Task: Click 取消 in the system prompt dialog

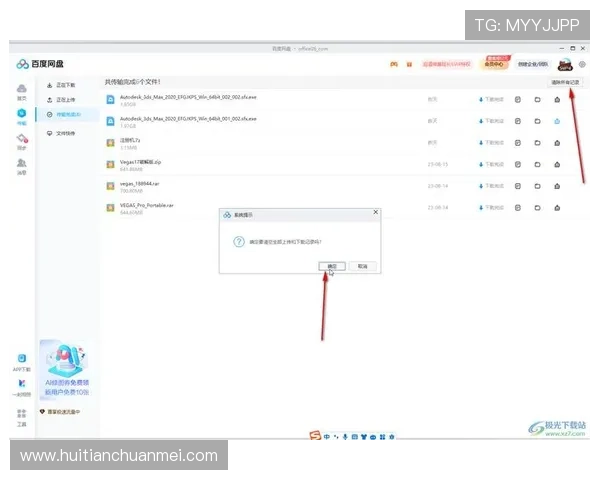Action: (361, 266)
